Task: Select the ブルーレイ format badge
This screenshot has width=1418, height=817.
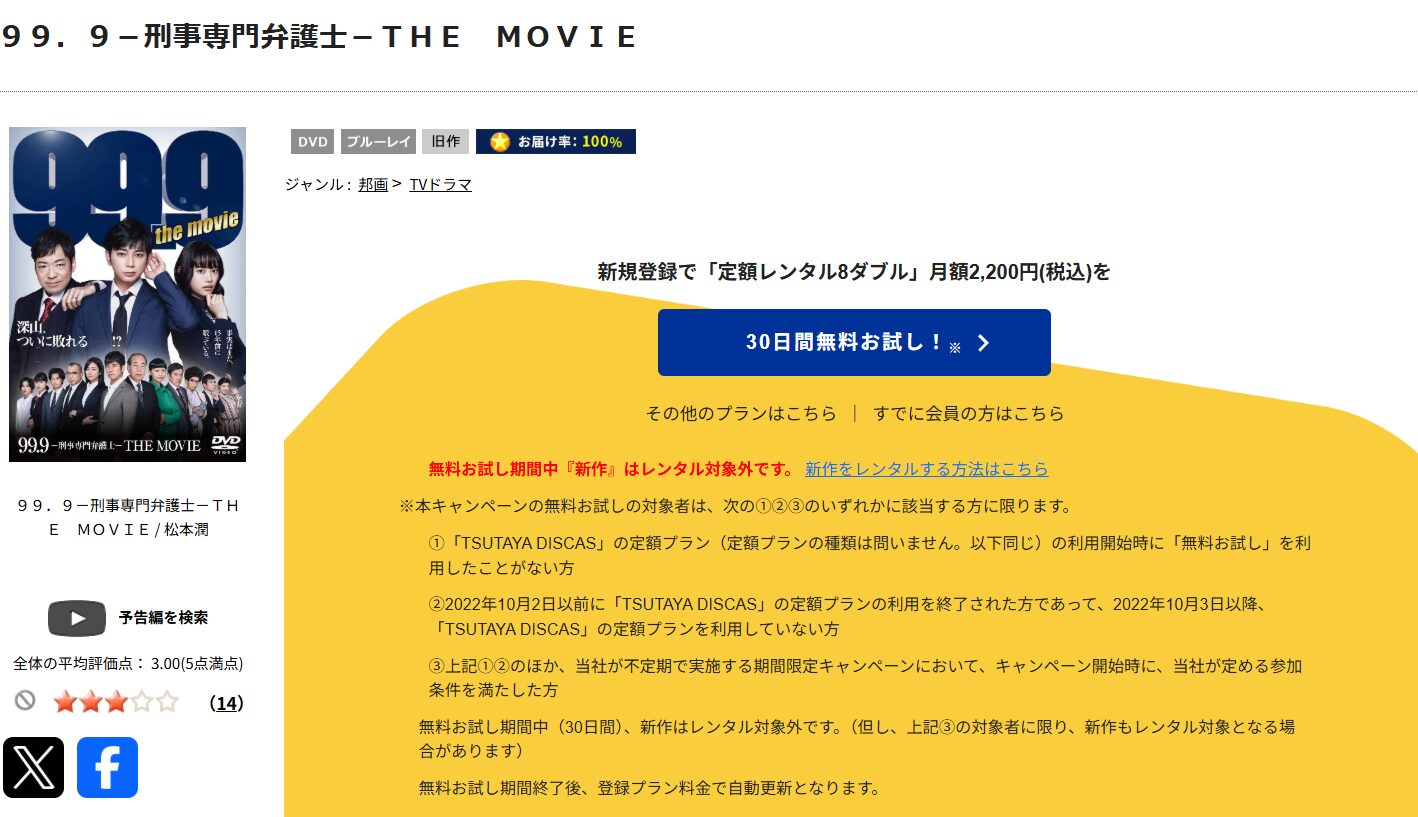Action: pyautogui.click(x=378, y=142)
